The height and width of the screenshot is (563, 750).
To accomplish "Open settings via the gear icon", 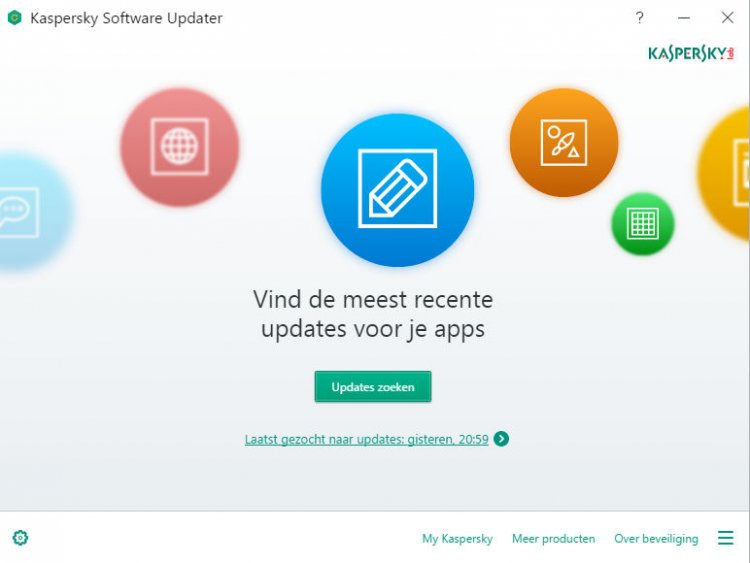I will pos(20,538).
